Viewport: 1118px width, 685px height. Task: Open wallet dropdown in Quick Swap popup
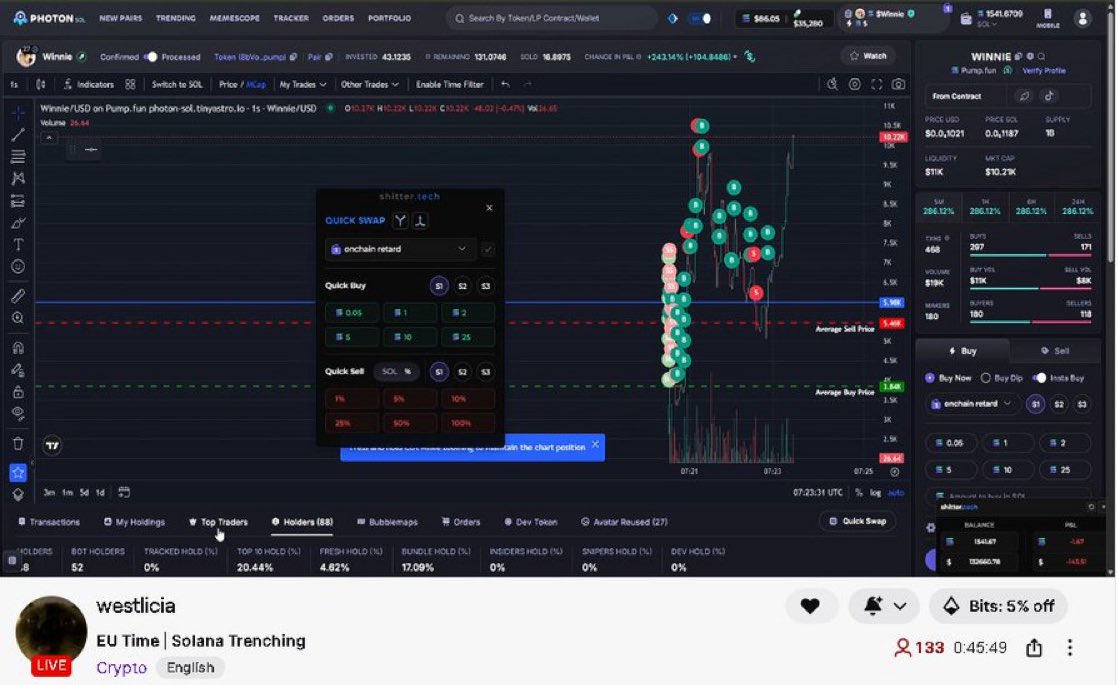pyautogui.click(x=399, y=249)
